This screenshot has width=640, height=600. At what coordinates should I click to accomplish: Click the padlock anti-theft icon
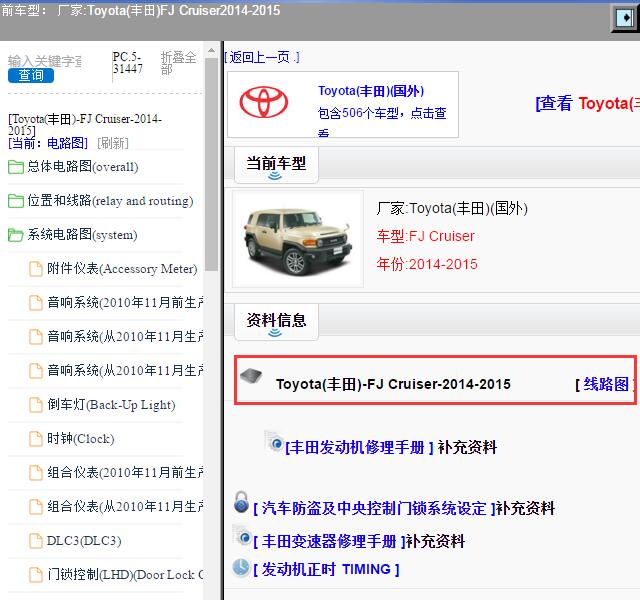point(241,502)
